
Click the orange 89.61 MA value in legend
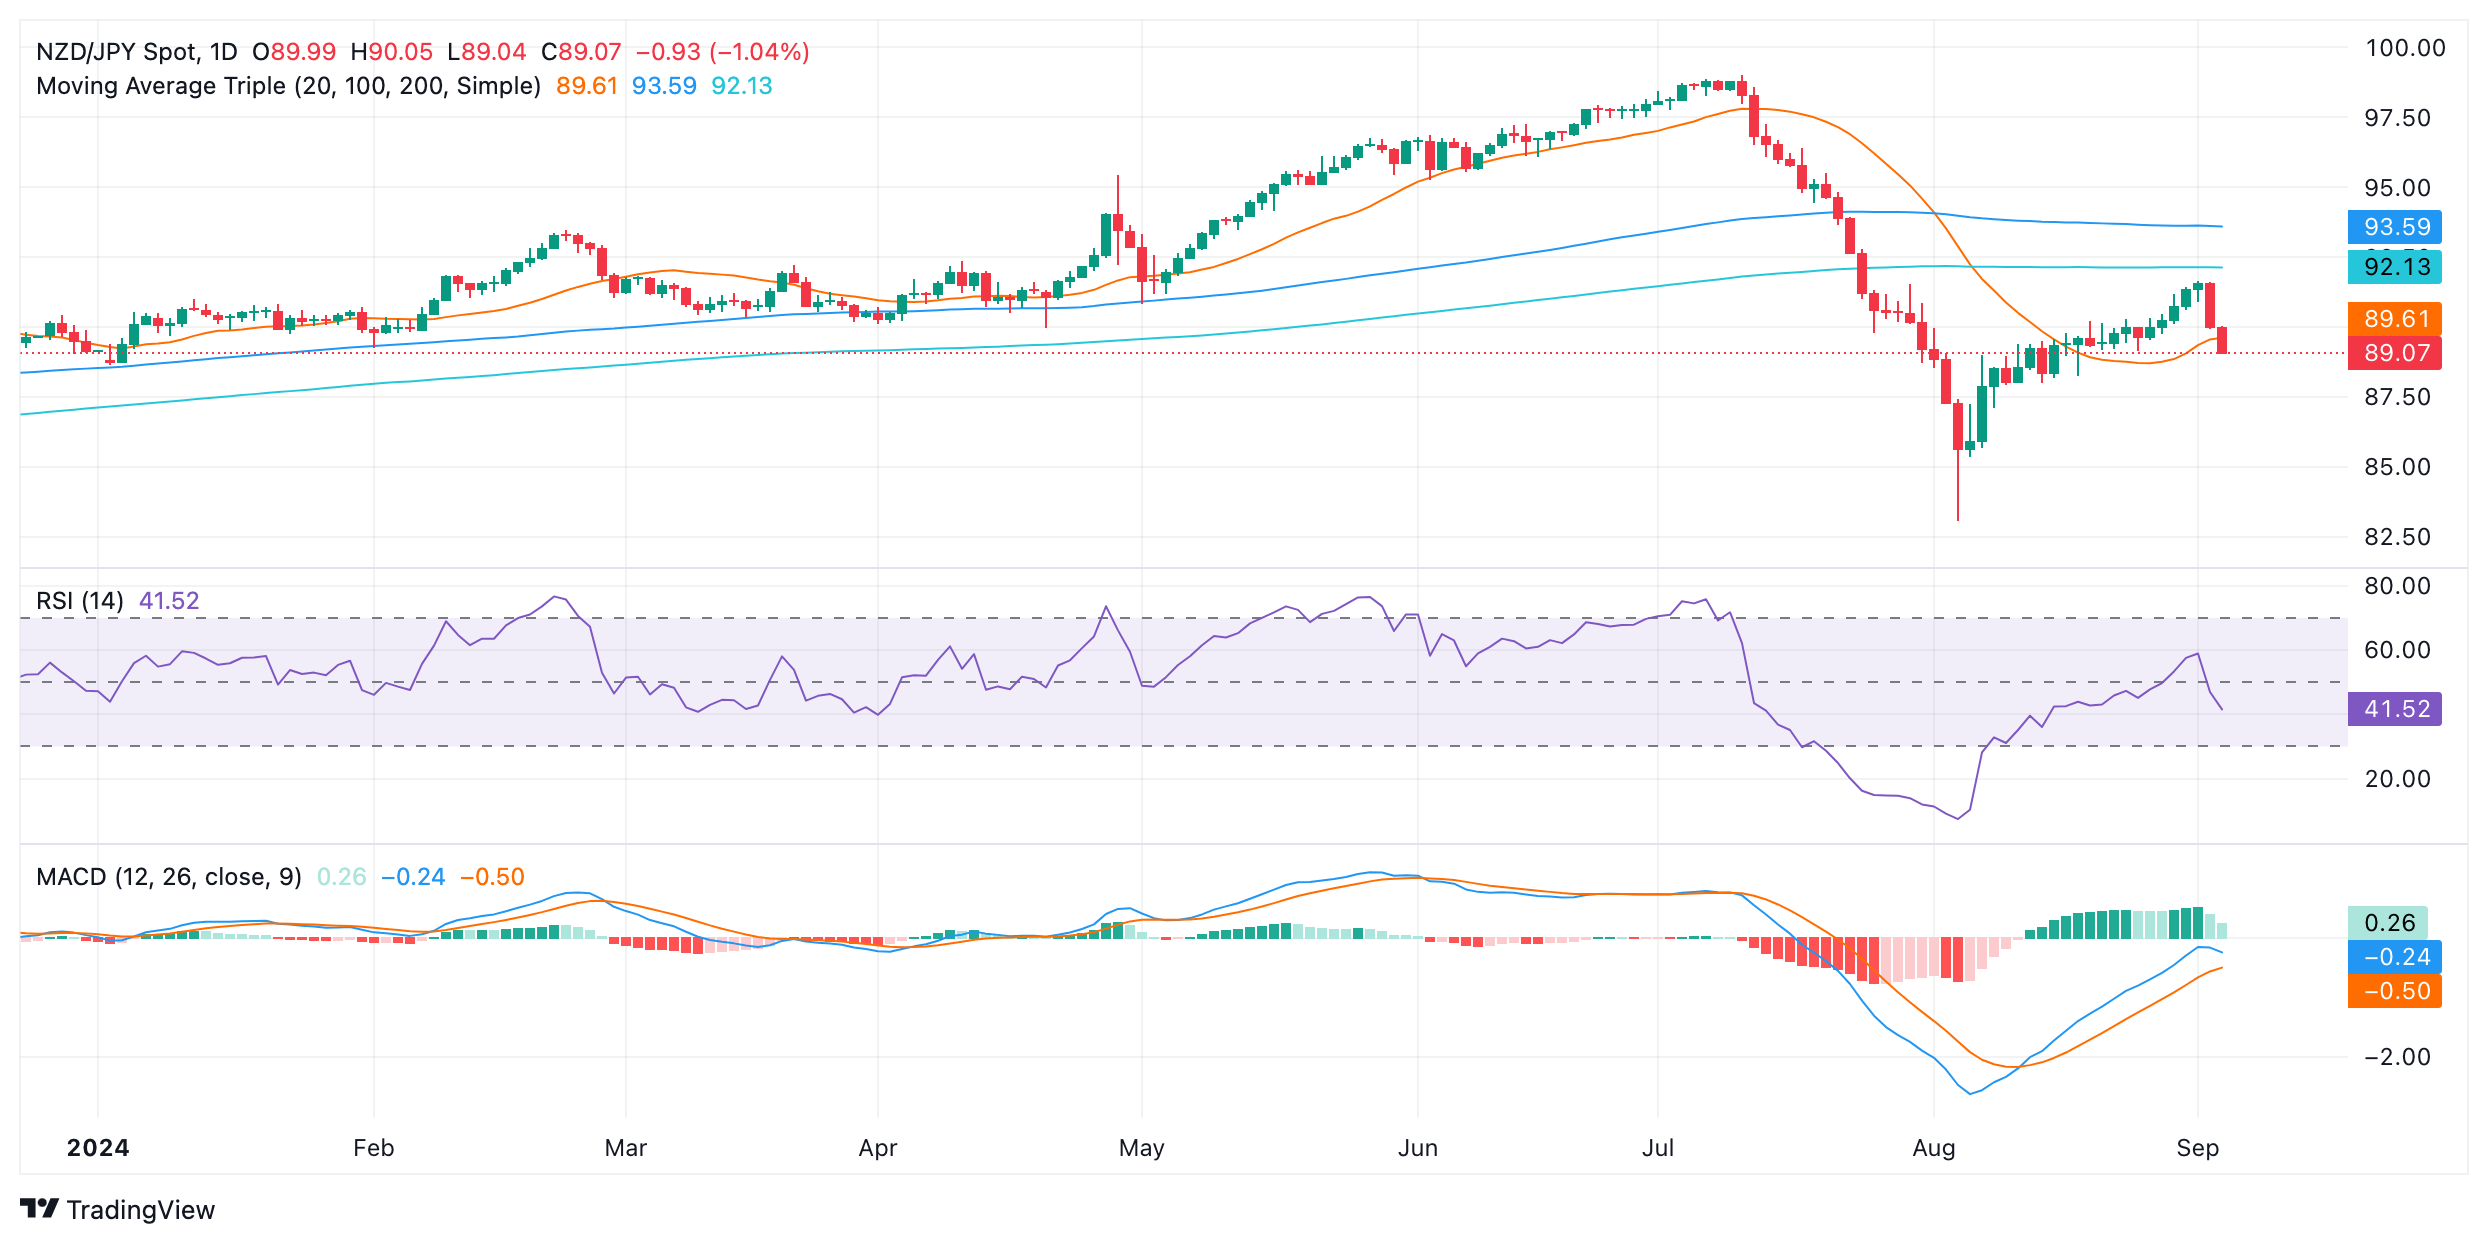(587, 86)
